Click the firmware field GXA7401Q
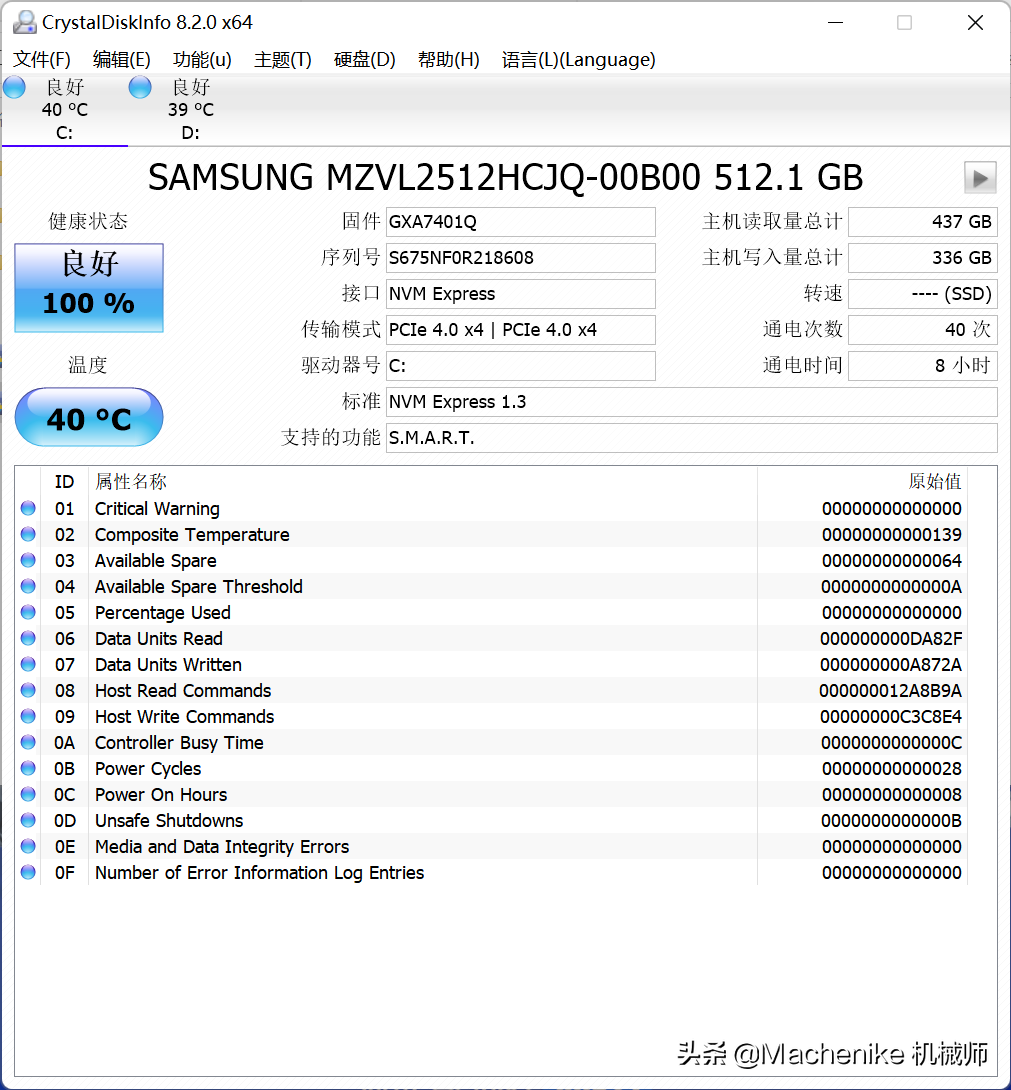Image resolution: width=1011 pixels, height=1090 pixels. pos(520,222)
